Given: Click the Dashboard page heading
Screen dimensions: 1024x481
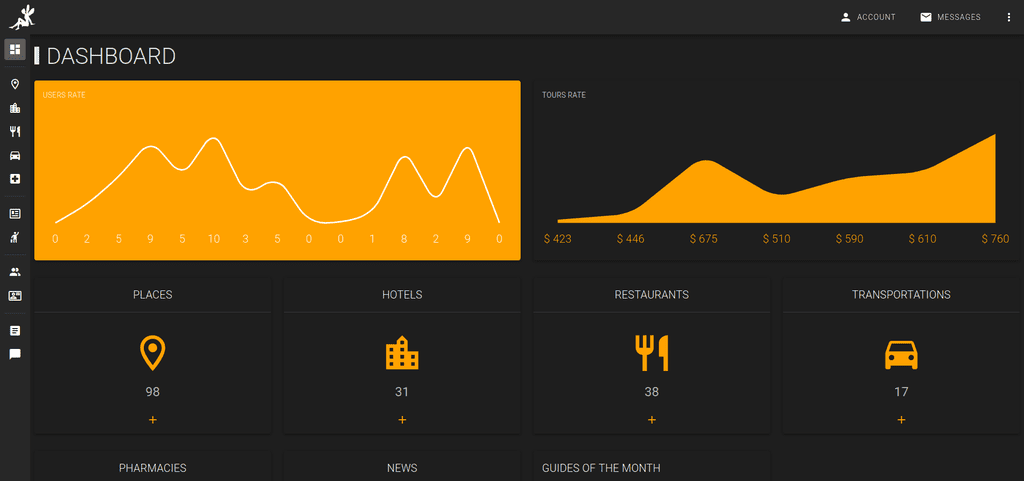Looking at the screenshot, I should [x=111, y=56].
